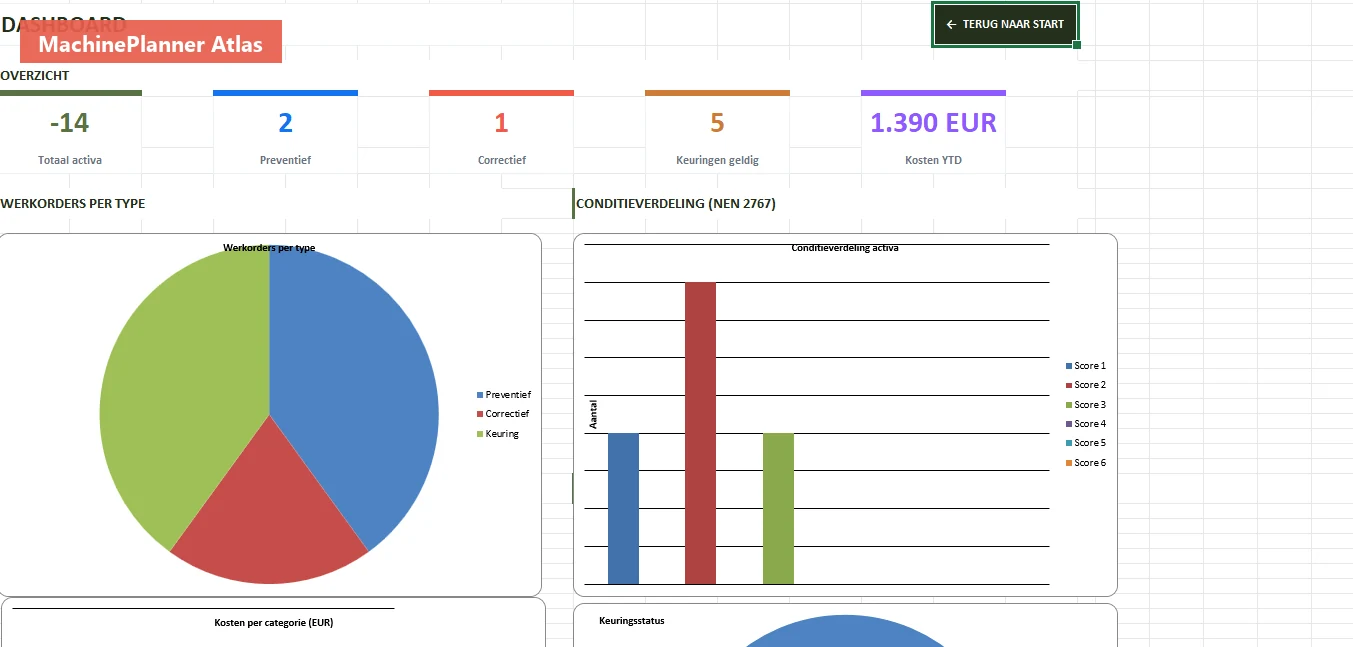Click the Score 3 legend entry
The height and width of the screenshot is (647, 1353).
coord(1086,405)
